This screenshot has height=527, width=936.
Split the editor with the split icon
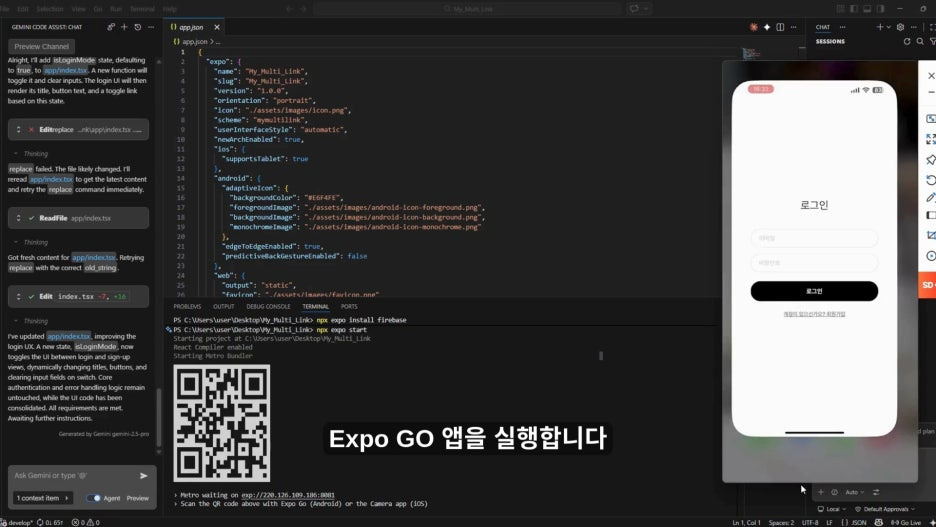[780, 27]
